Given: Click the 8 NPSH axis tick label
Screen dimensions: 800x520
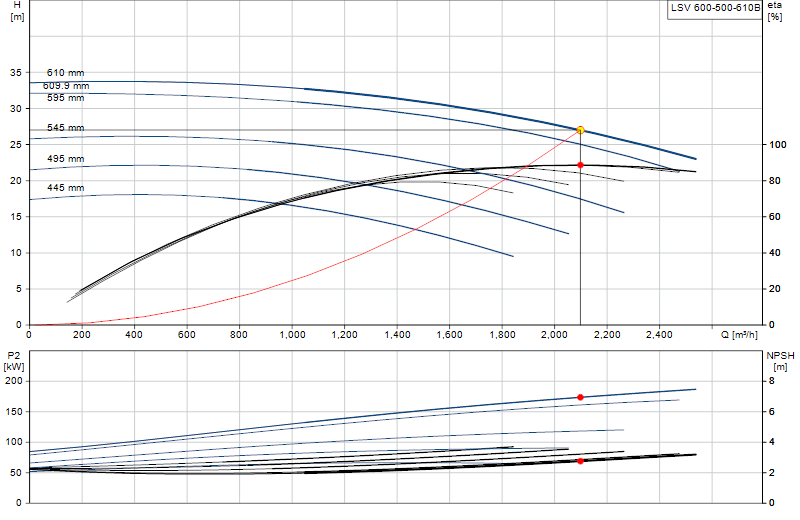Looking at the screenshot, I should pos(771,381).
